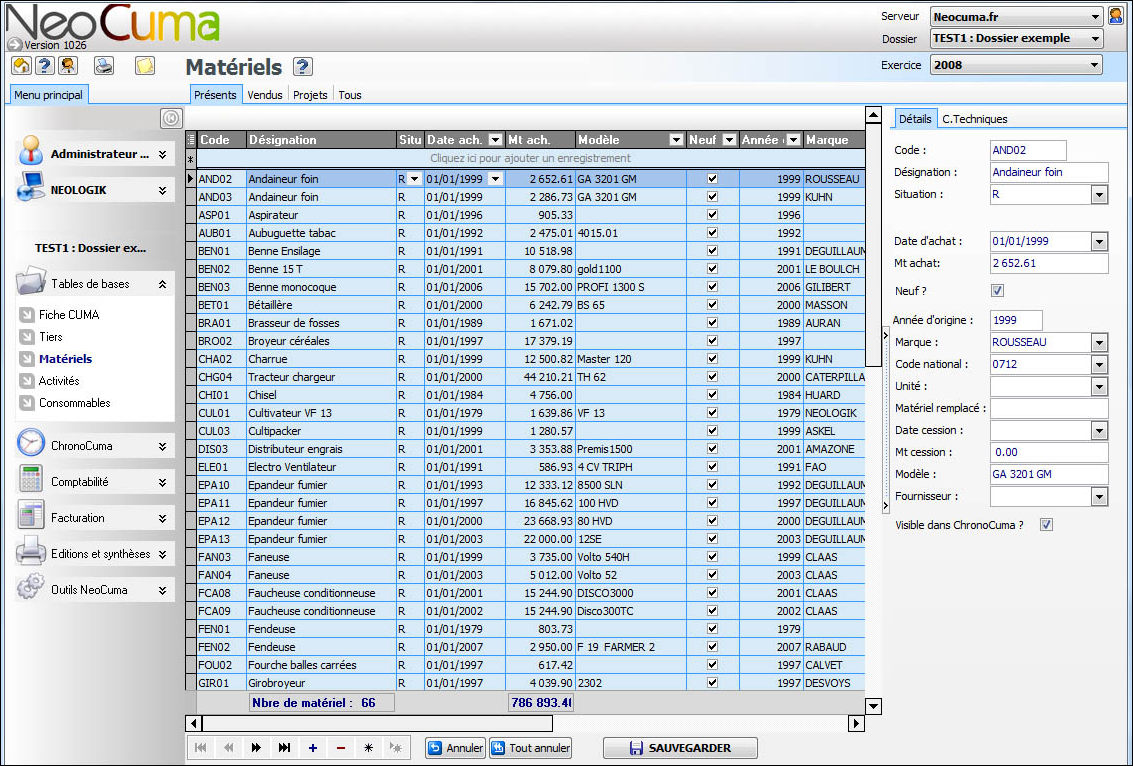Open Modèle column filter dropdown

[x=676, y=140]
